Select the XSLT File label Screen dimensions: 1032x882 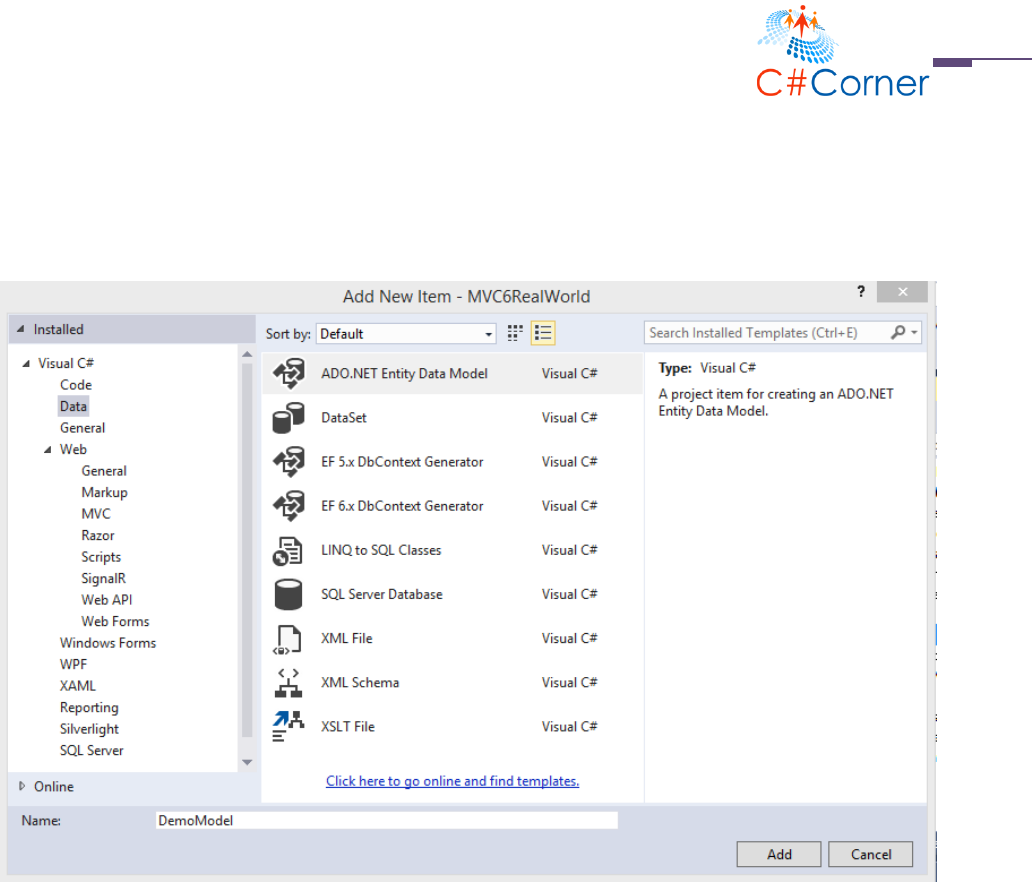pyautogui.click(x=348, y=727)
